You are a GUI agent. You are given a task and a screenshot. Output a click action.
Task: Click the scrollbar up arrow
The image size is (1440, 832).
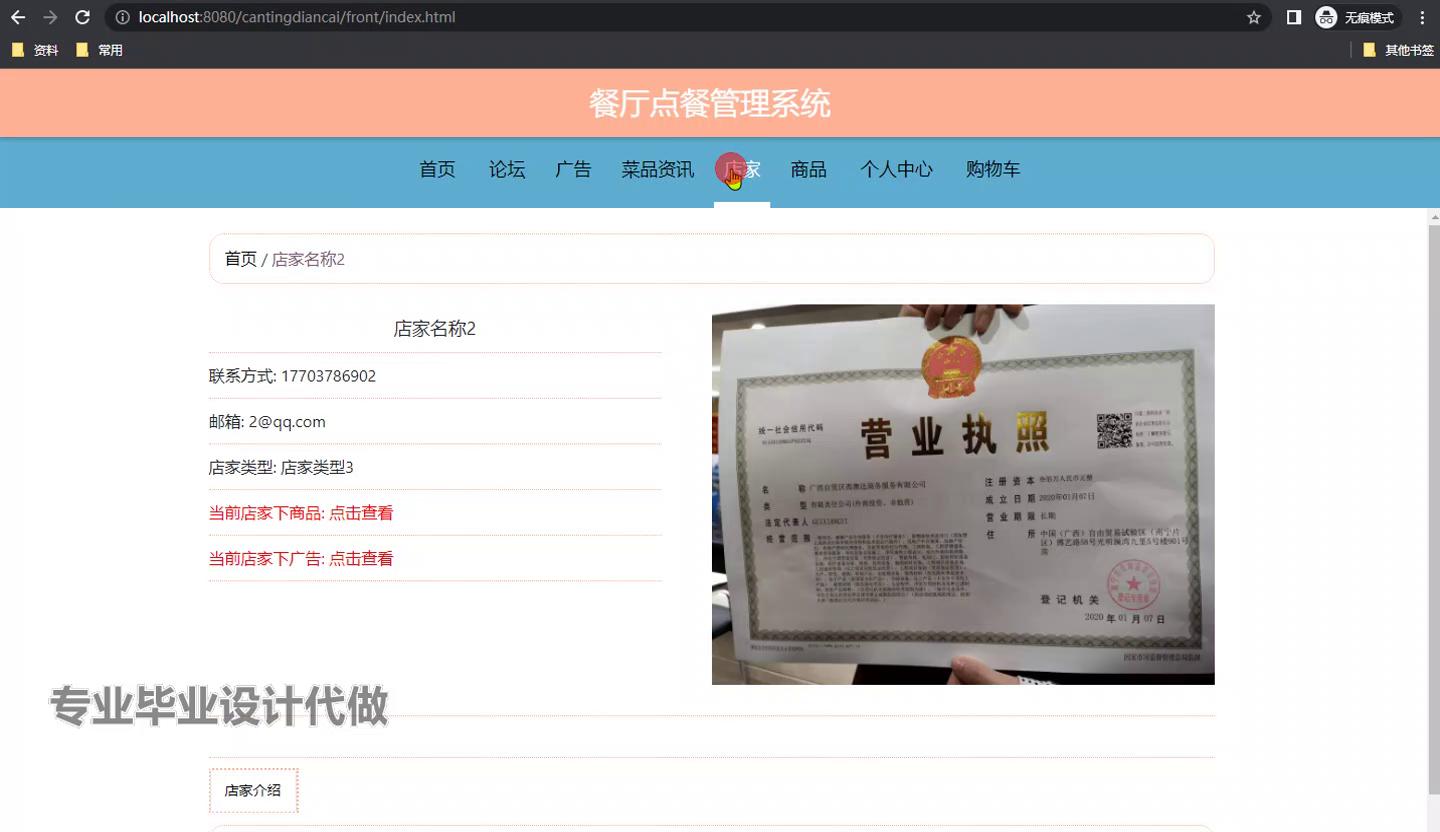point(1433,216)
